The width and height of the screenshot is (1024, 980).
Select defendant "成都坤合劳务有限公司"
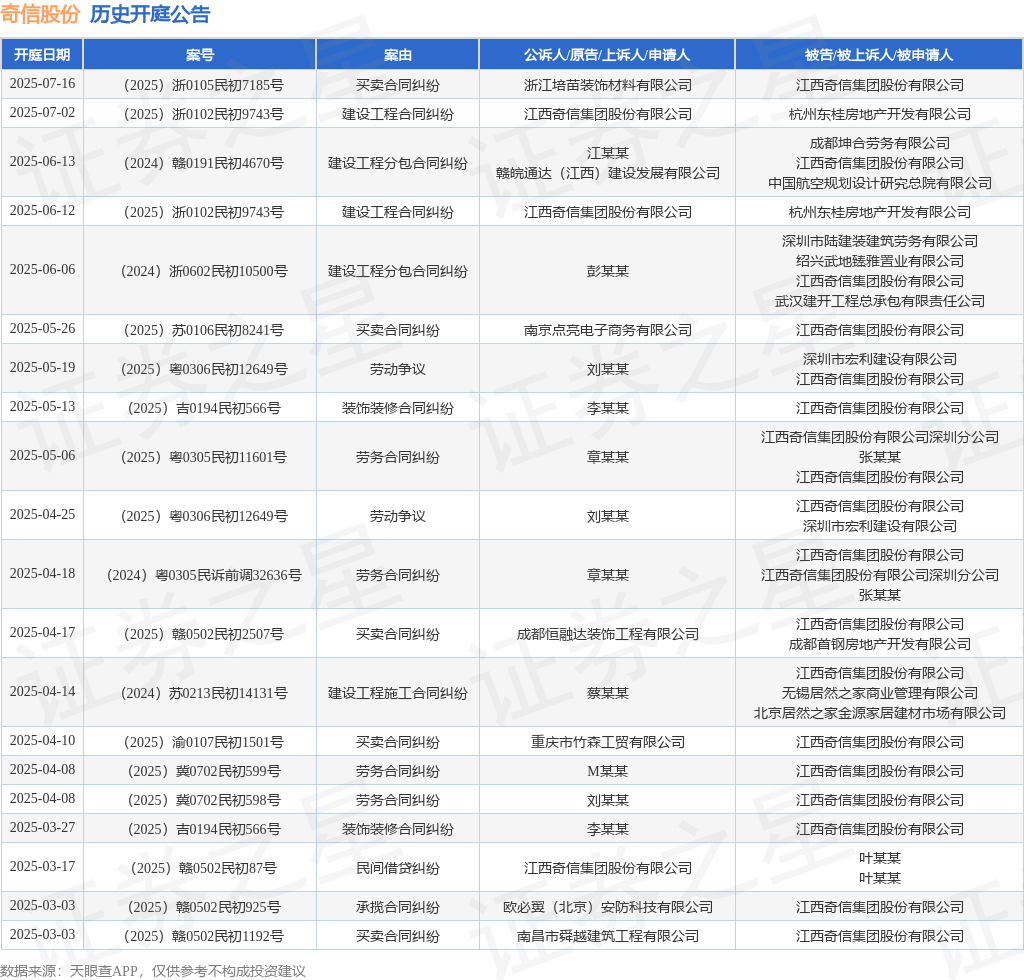click(880, 143)
